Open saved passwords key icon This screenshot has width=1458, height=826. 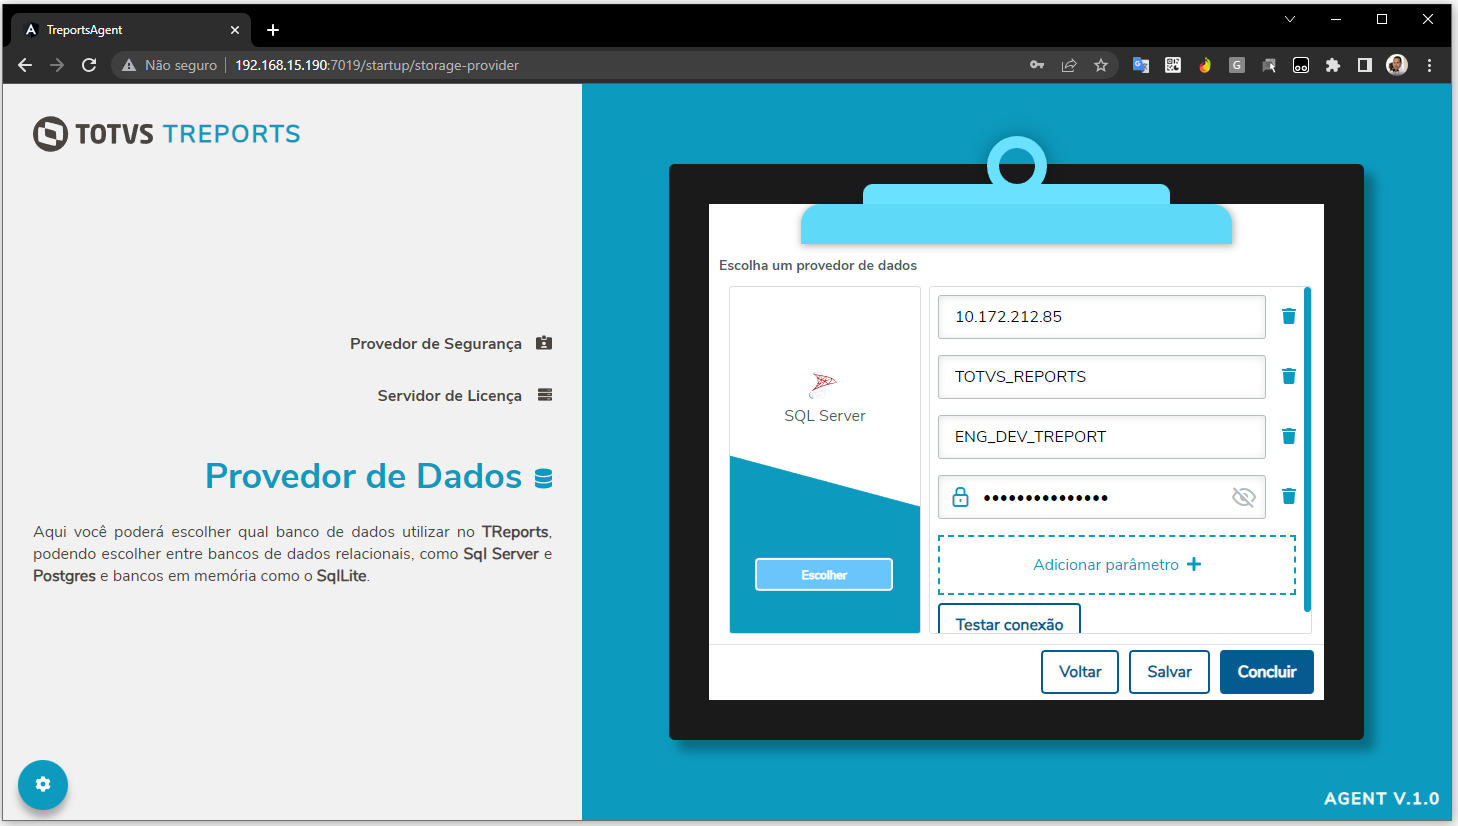click(1037, 65)
